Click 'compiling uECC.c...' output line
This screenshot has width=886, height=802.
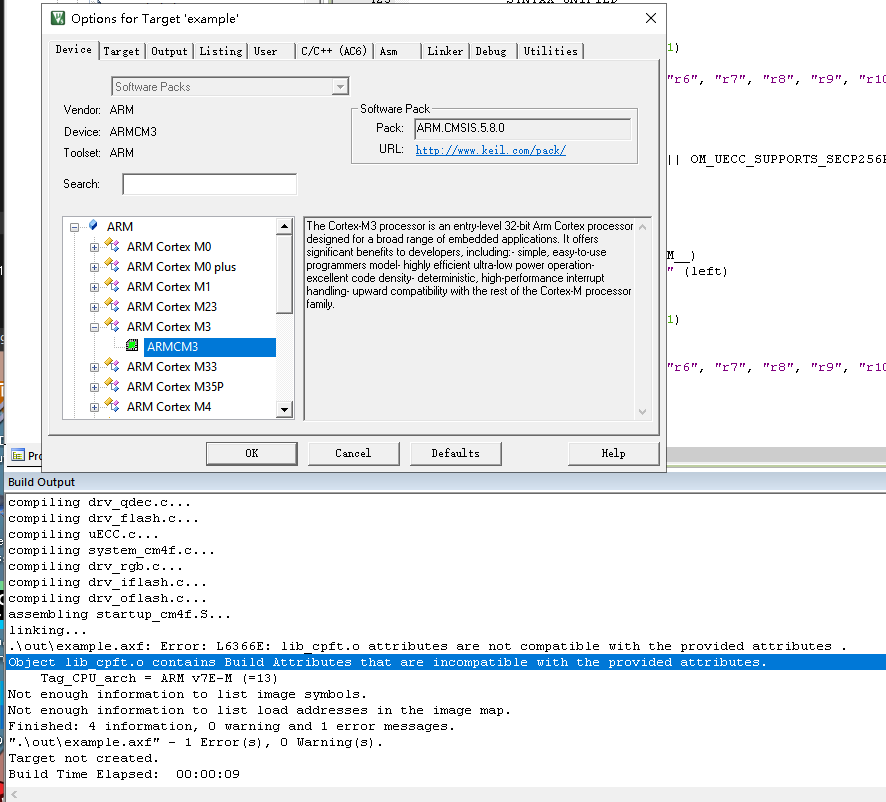tap(83, 534)
